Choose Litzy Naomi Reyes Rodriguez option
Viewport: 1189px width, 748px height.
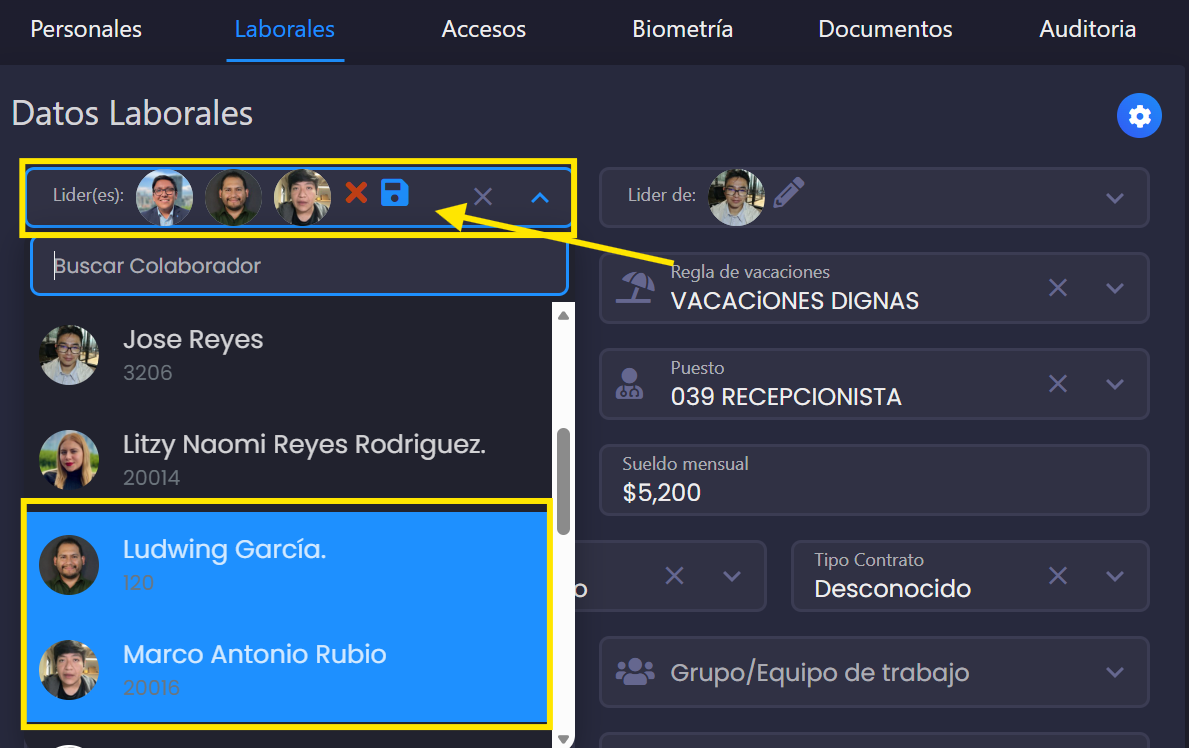288,460
